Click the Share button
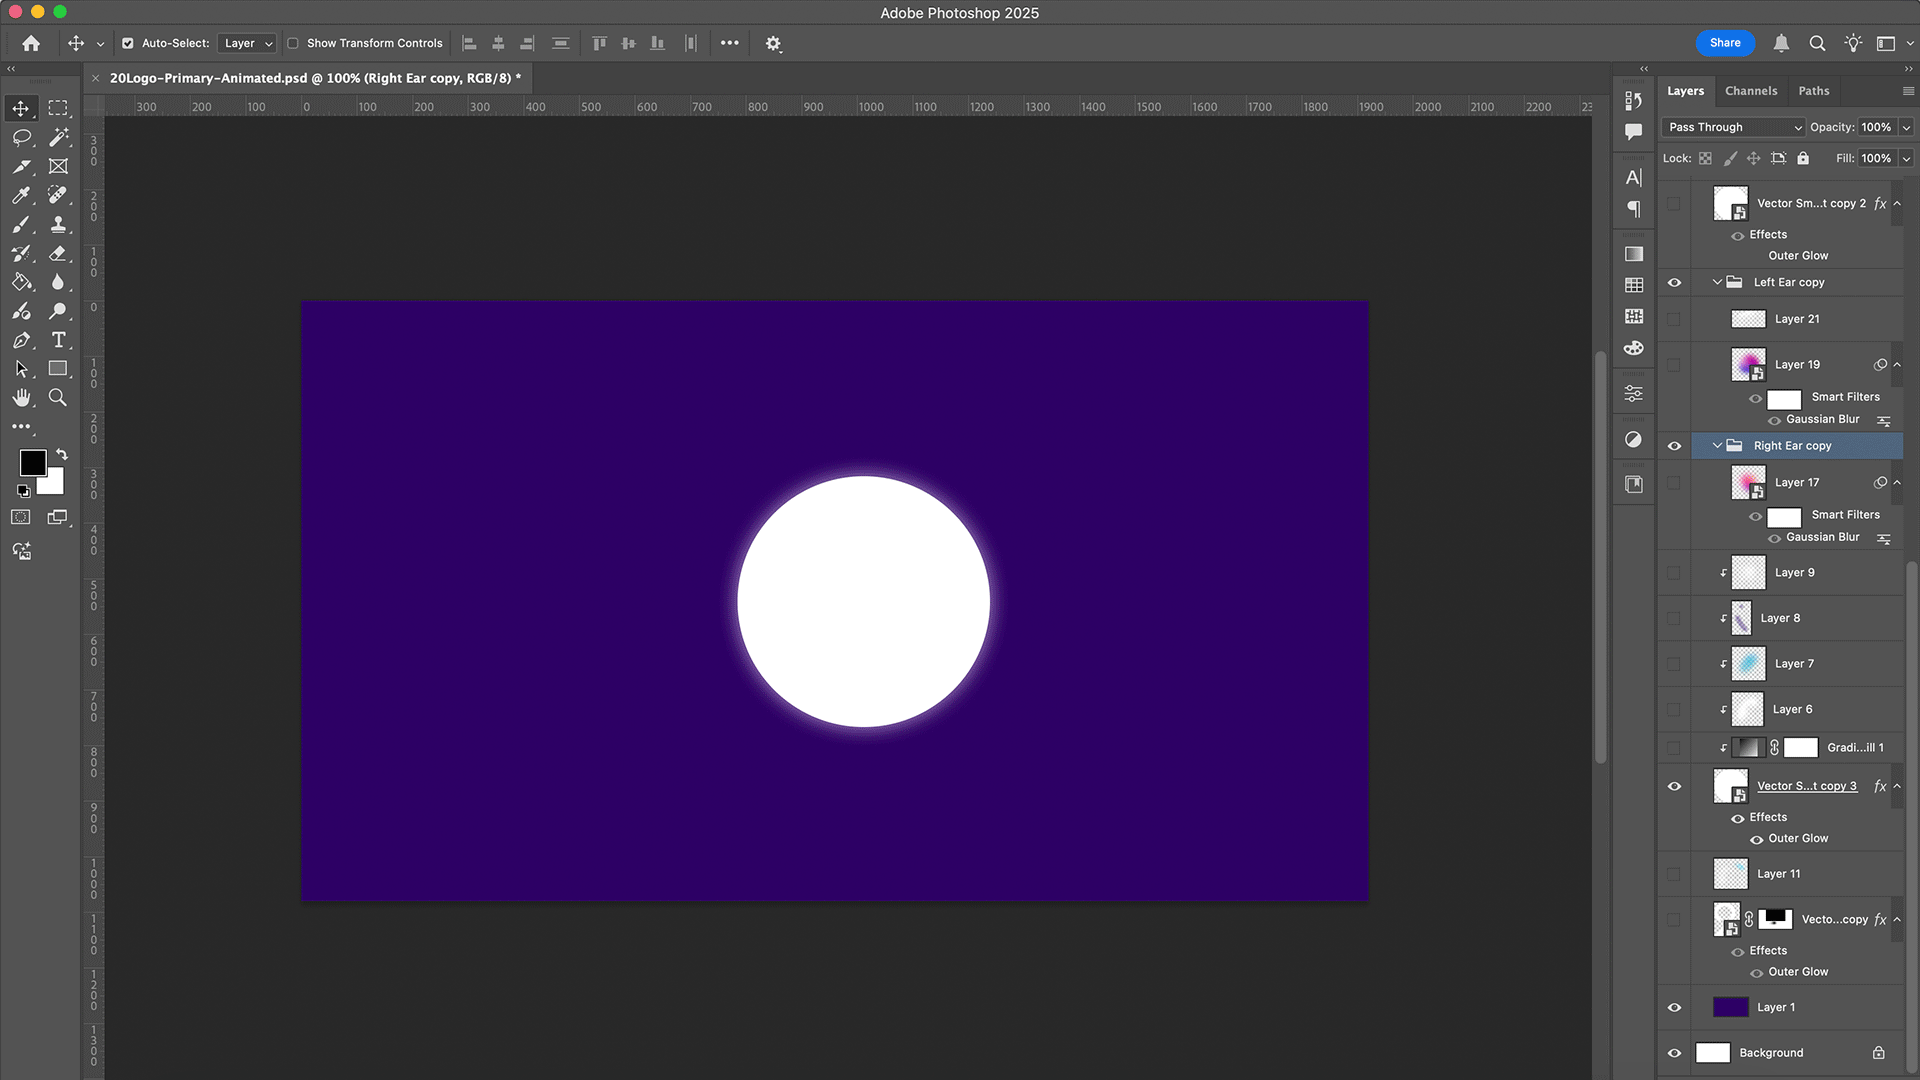Image resolution: width=1920 pixels, height=1080 pixels. click(x=1724, y=43)
